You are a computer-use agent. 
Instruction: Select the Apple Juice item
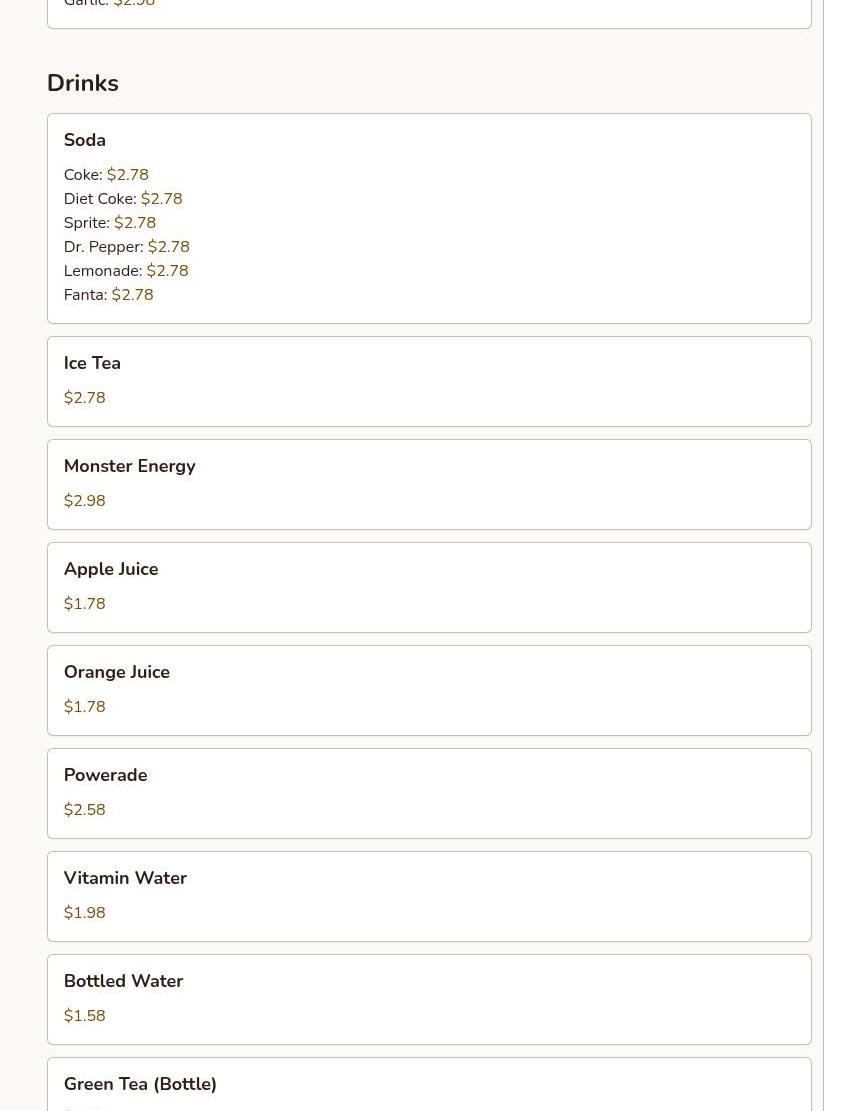[x=111, y=569]
